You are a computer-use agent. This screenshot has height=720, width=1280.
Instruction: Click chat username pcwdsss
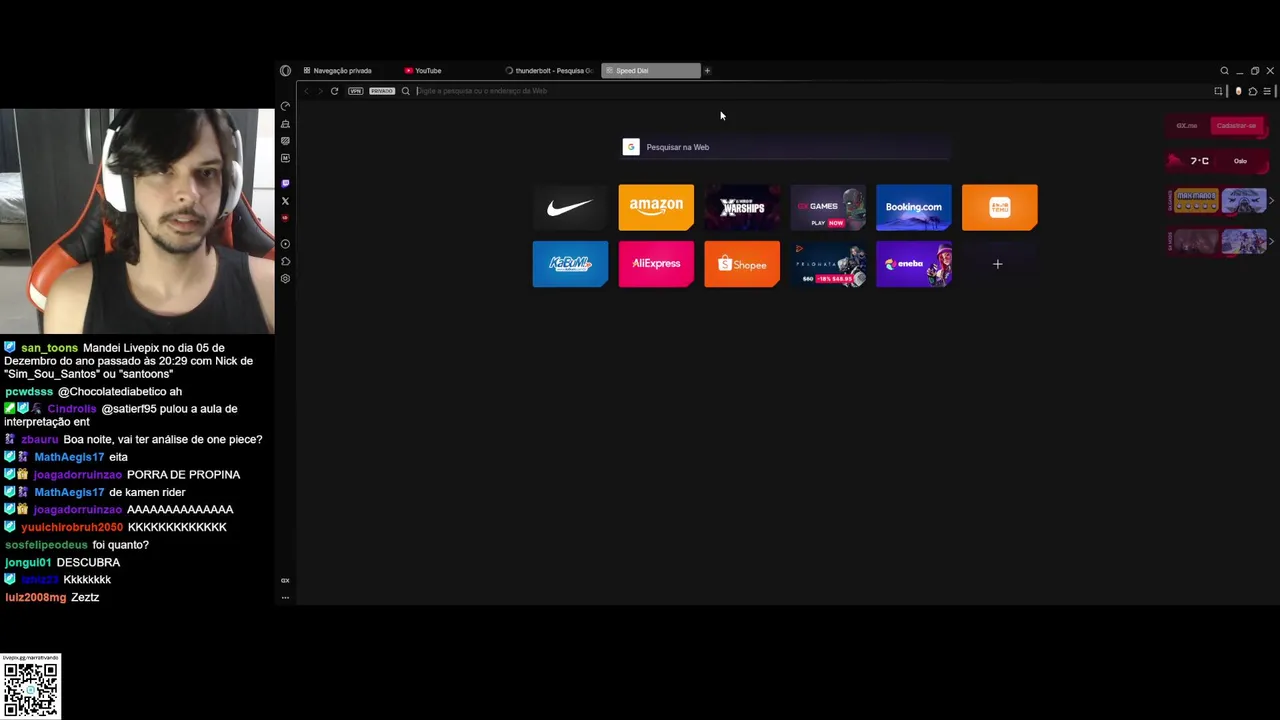[29, 392]
